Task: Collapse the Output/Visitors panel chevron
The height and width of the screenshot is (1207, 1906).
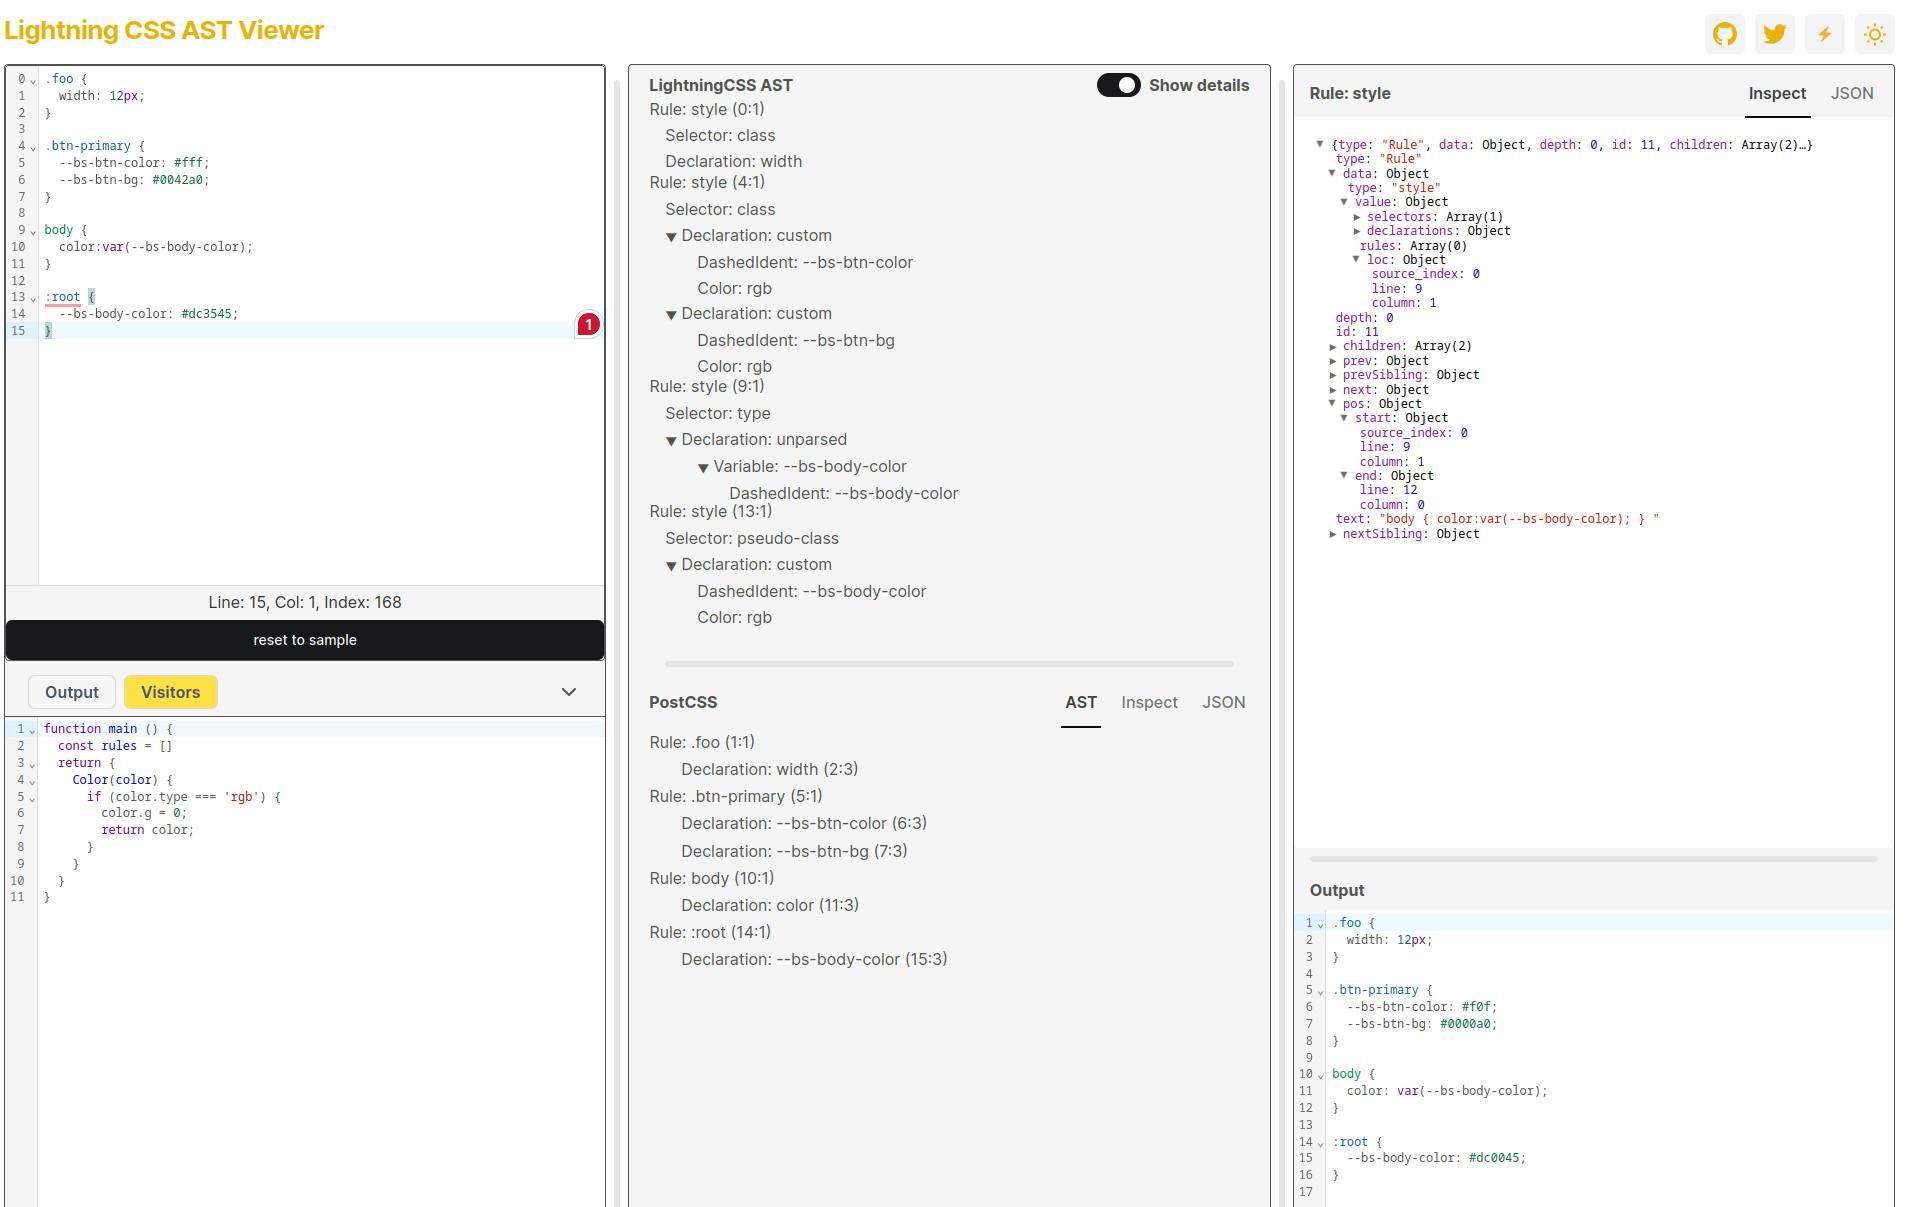Action: 569,692
